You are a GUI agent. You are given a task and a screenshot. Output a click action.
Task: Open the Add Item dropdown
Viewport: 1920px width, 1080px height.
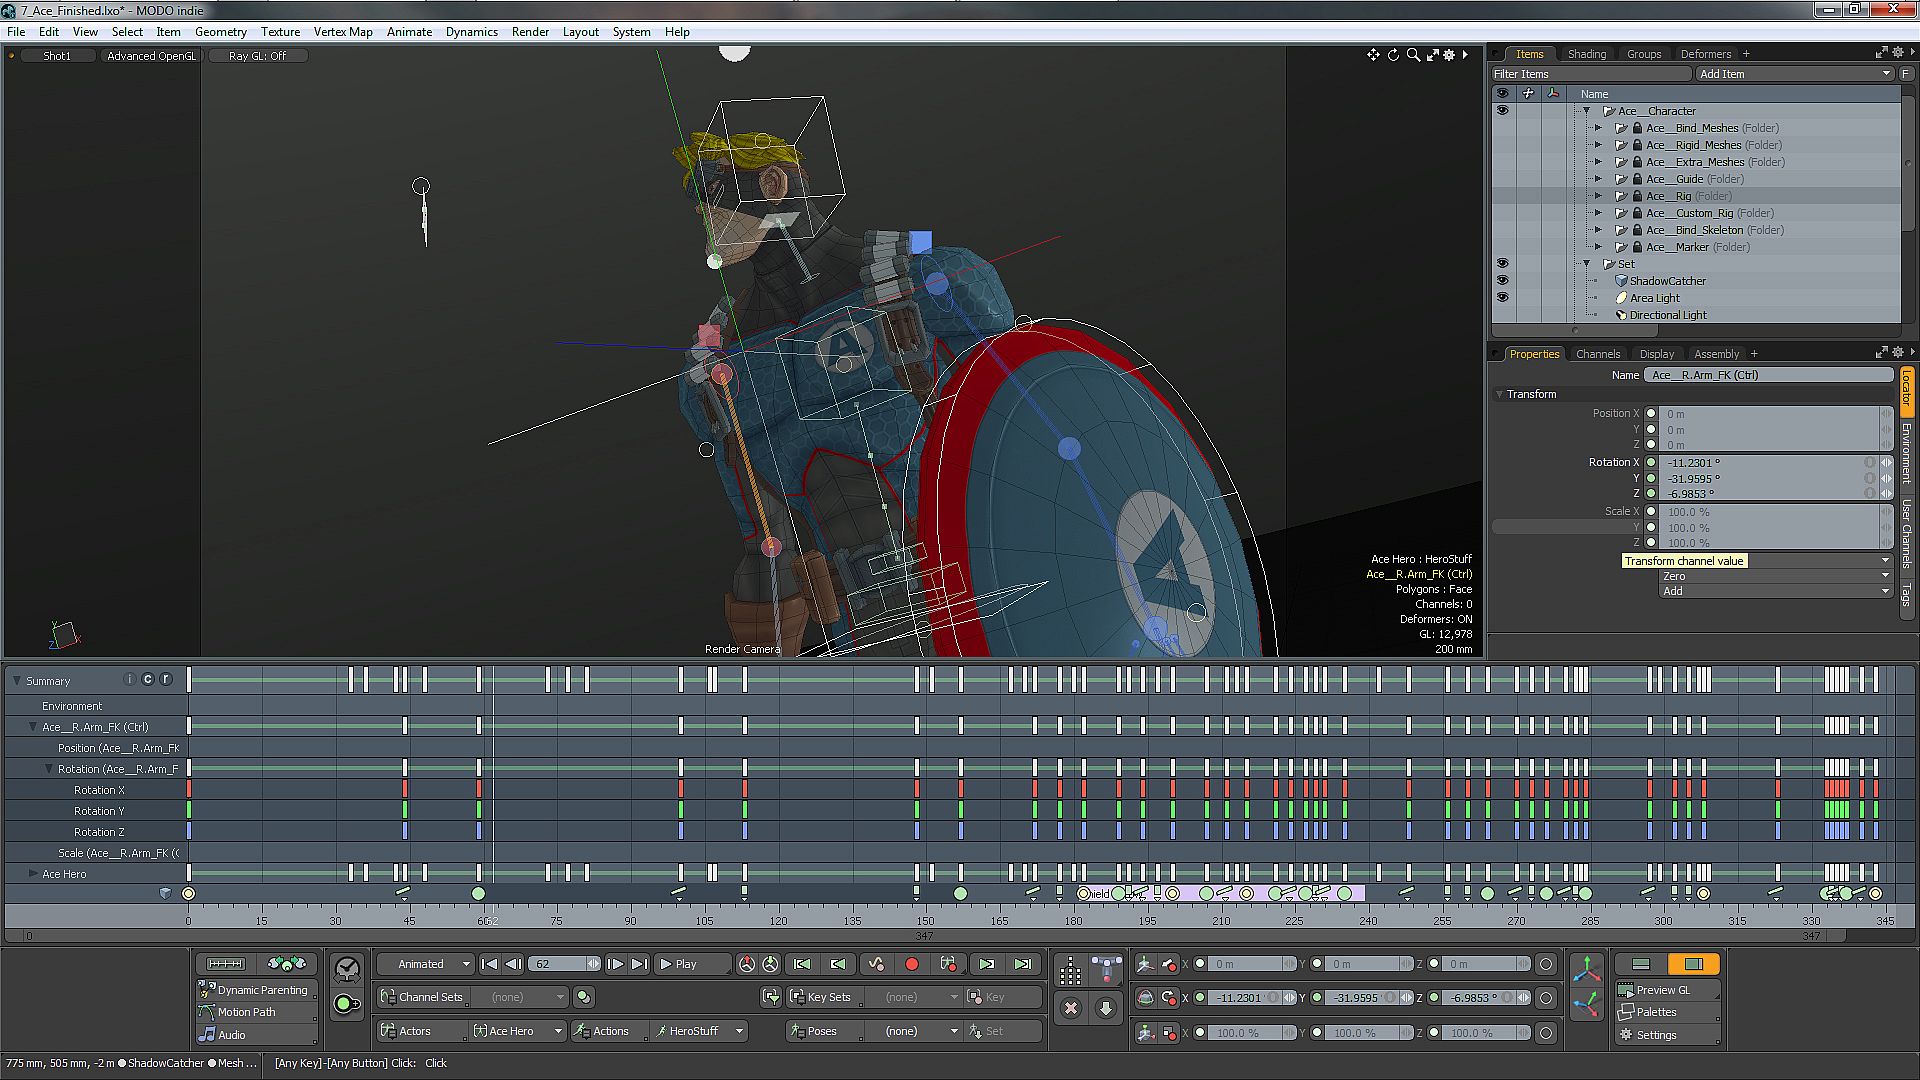tap(1794, 74)
